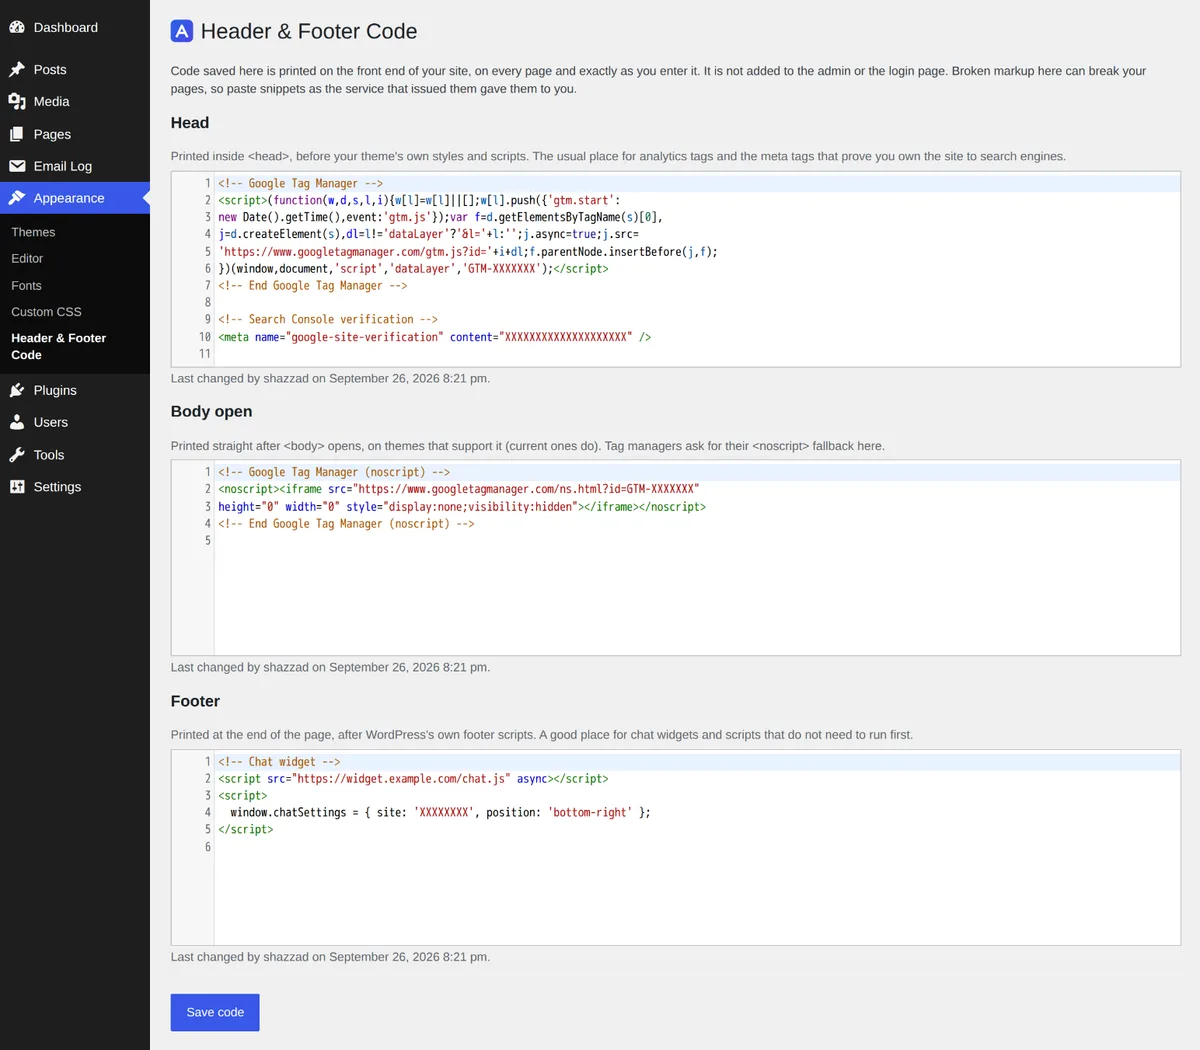Click the 'Search Console verification' comment line
Image resolution: width=1200 pixels, height=1050 pixels.
[x=328, y=319]
